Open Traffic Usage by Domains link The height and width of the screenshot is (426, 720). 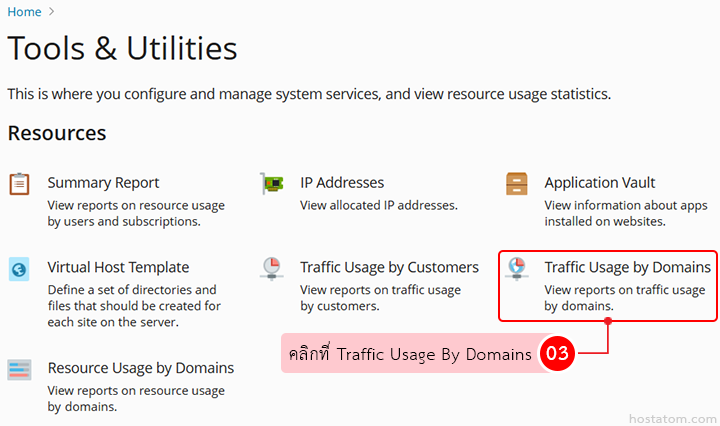[x=627, y=267]
